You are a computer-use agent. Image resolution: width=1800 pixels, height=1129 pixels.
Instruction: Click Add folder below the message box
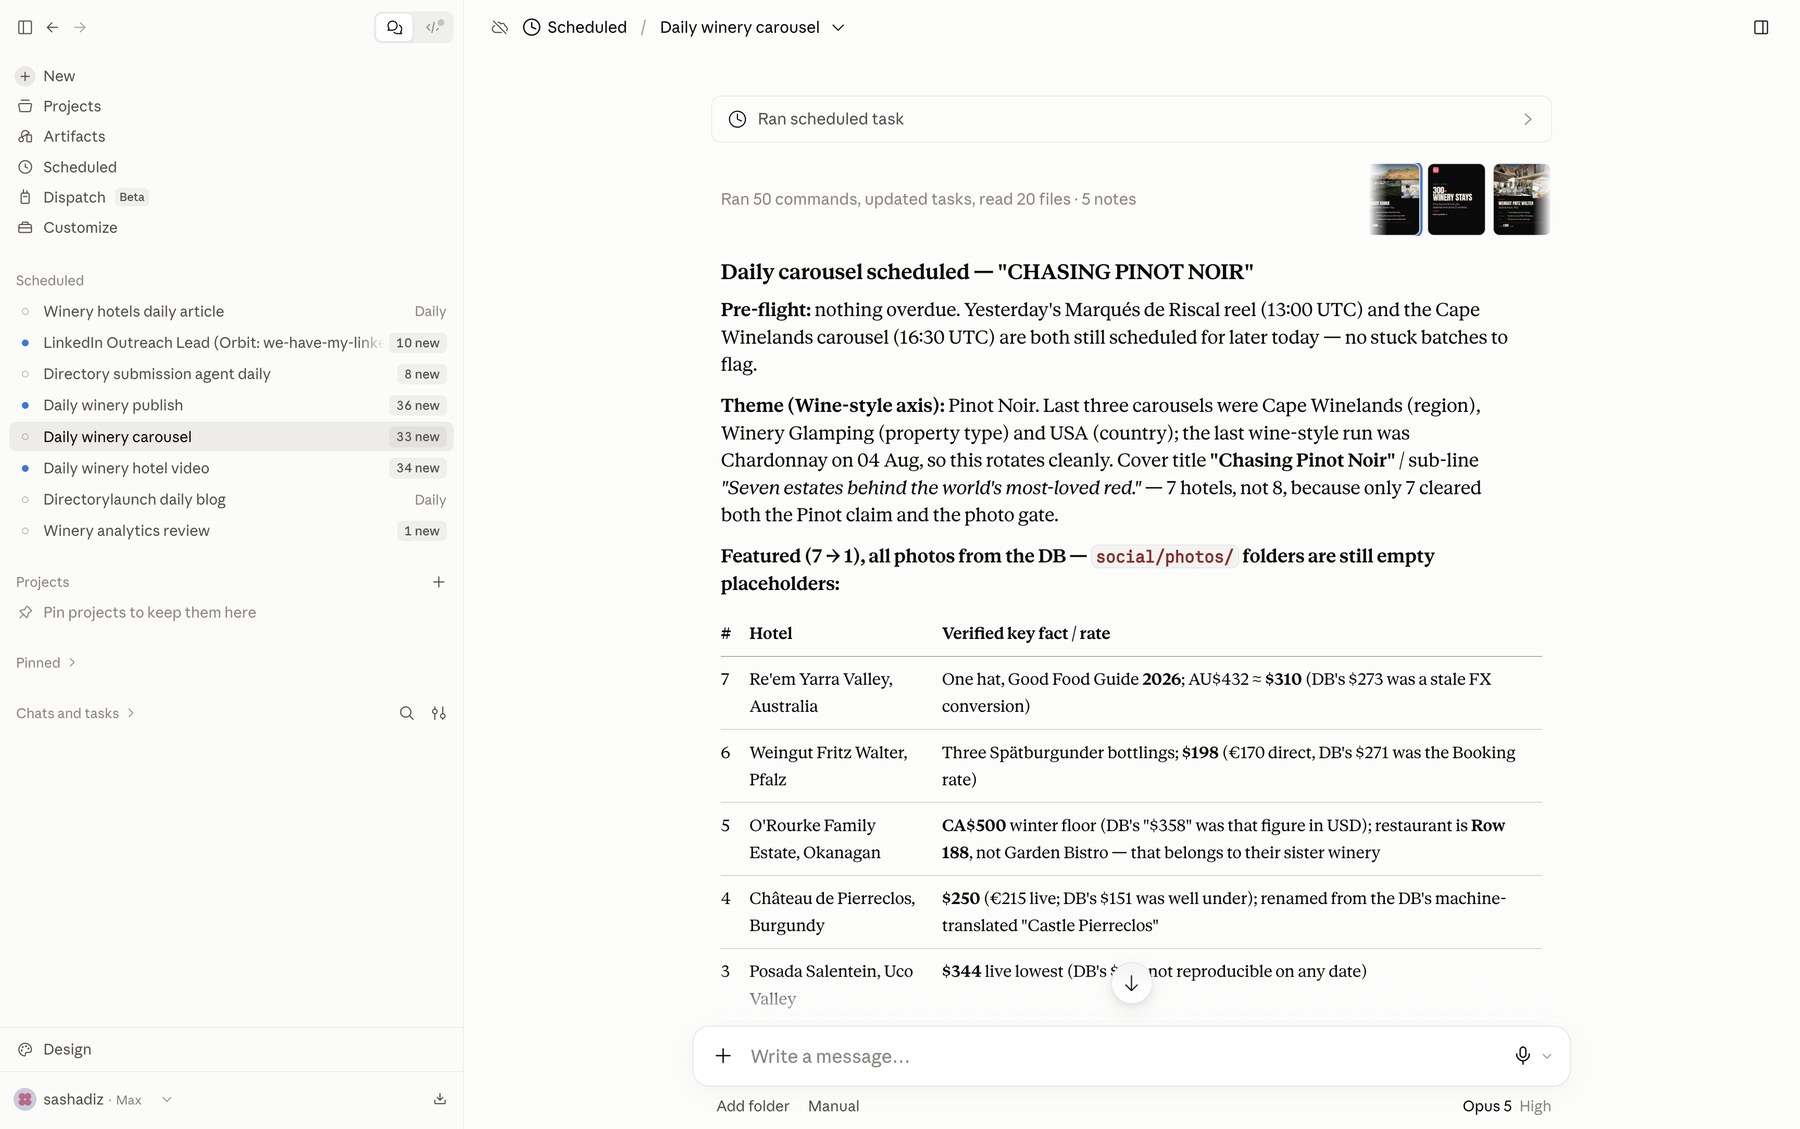tap(753, 1106)
